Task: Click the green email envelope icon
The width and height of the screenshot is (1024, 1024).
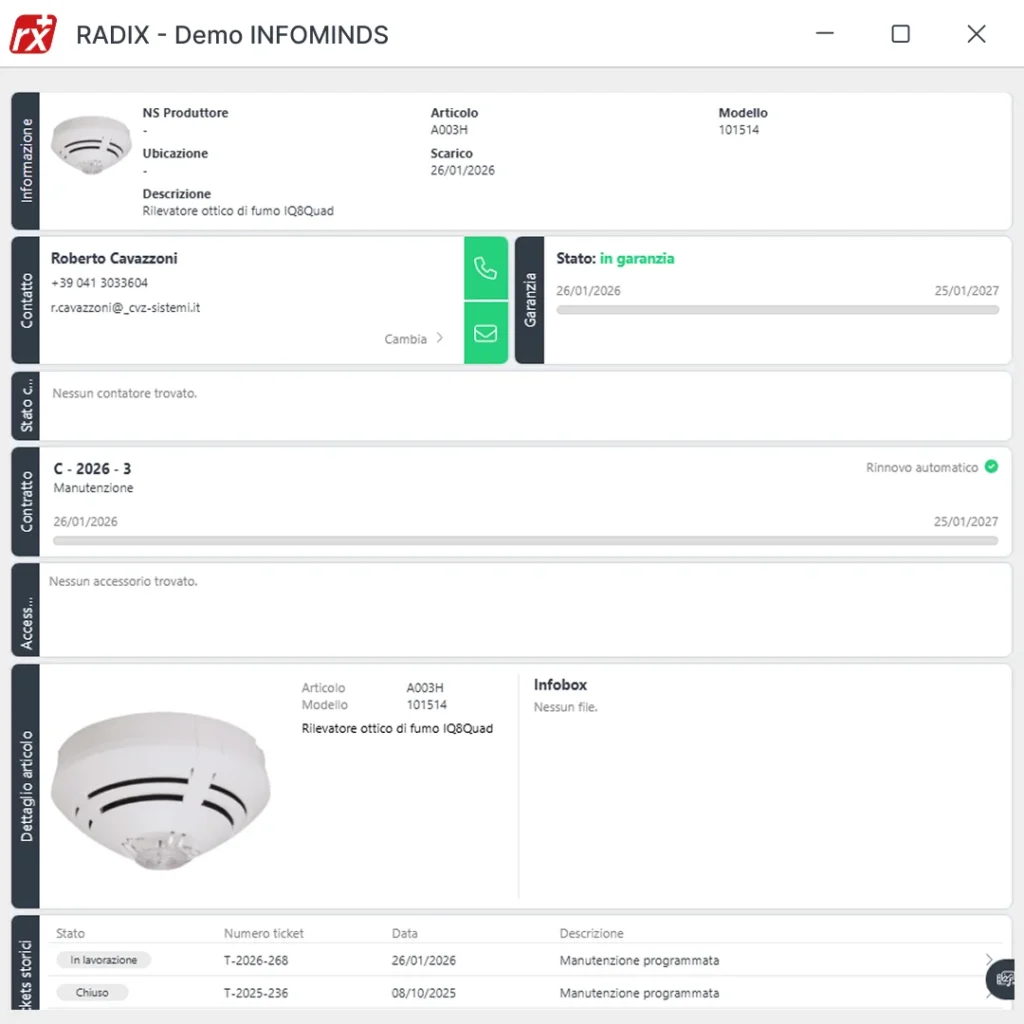Action: (x=486, y=333)
